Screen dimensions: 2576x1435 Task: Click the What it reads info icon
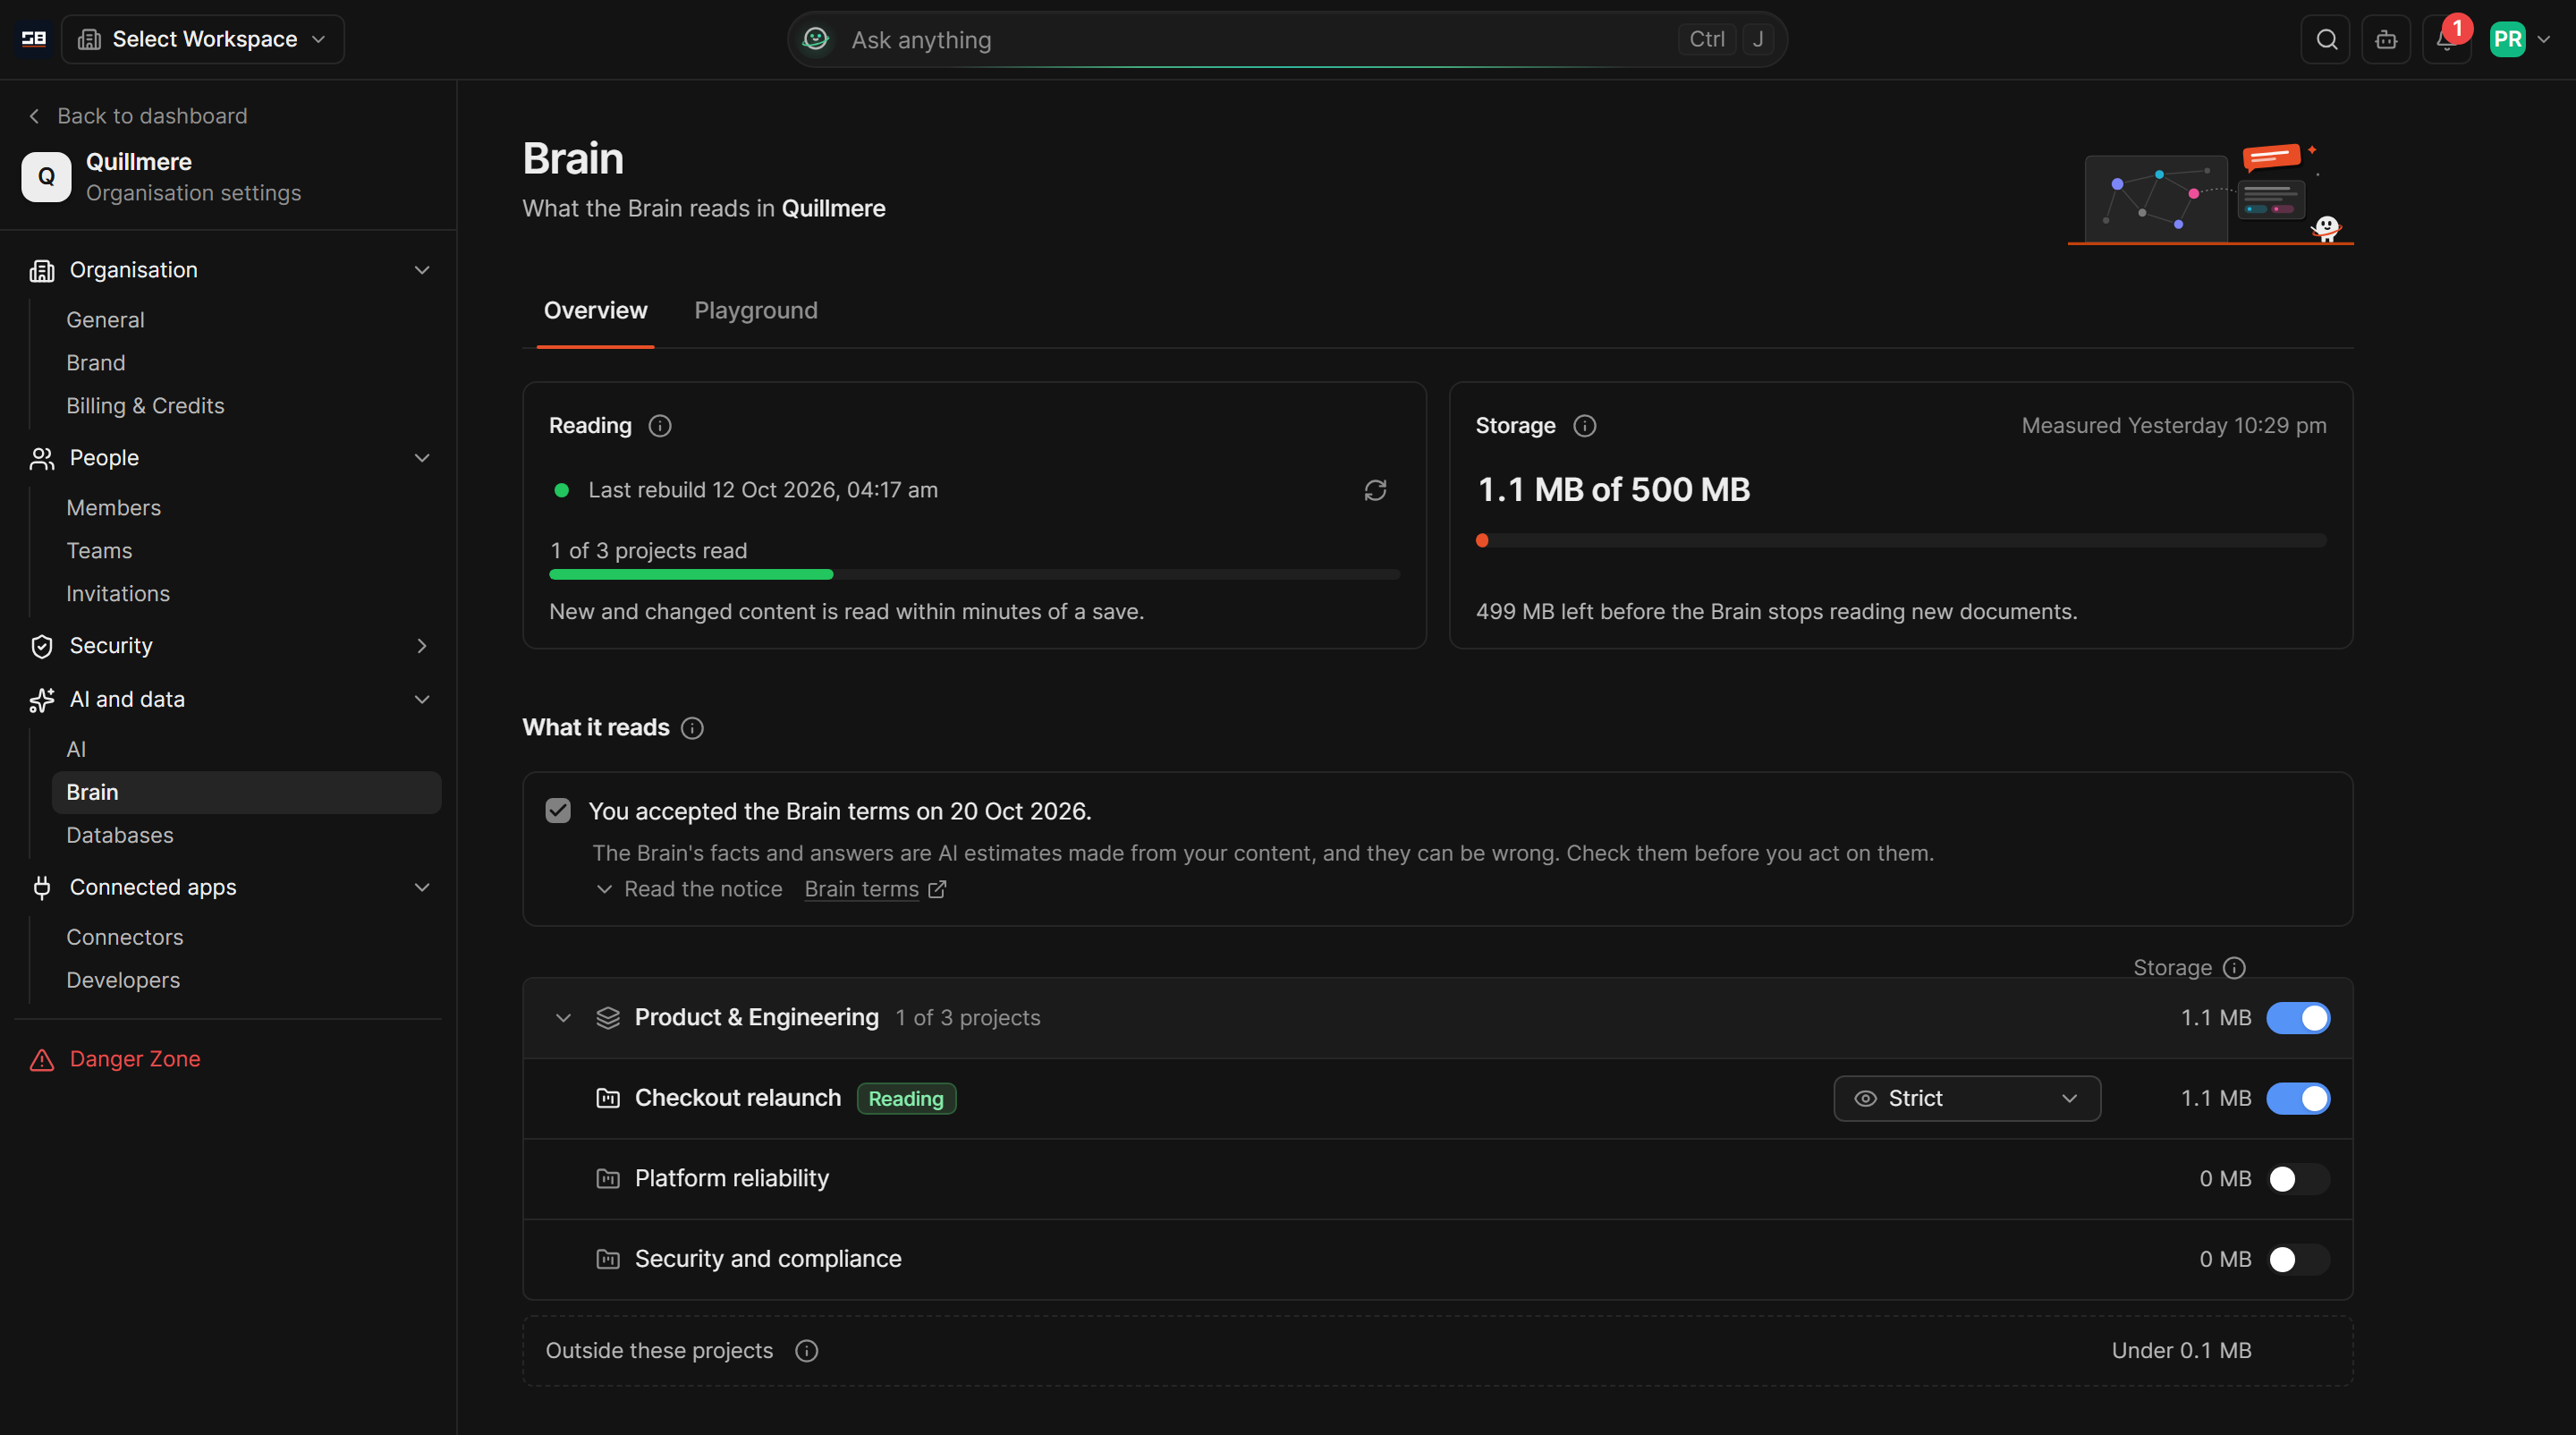pos(692,728)
